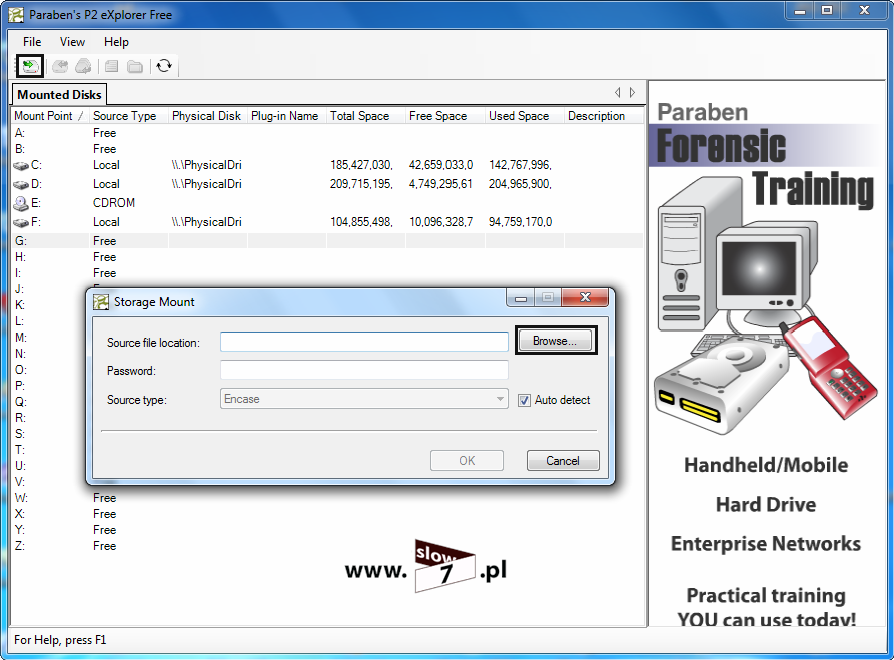The image size is (894, 660).
Task: Click the Used Space column header
Action: (x=525, y=116)
